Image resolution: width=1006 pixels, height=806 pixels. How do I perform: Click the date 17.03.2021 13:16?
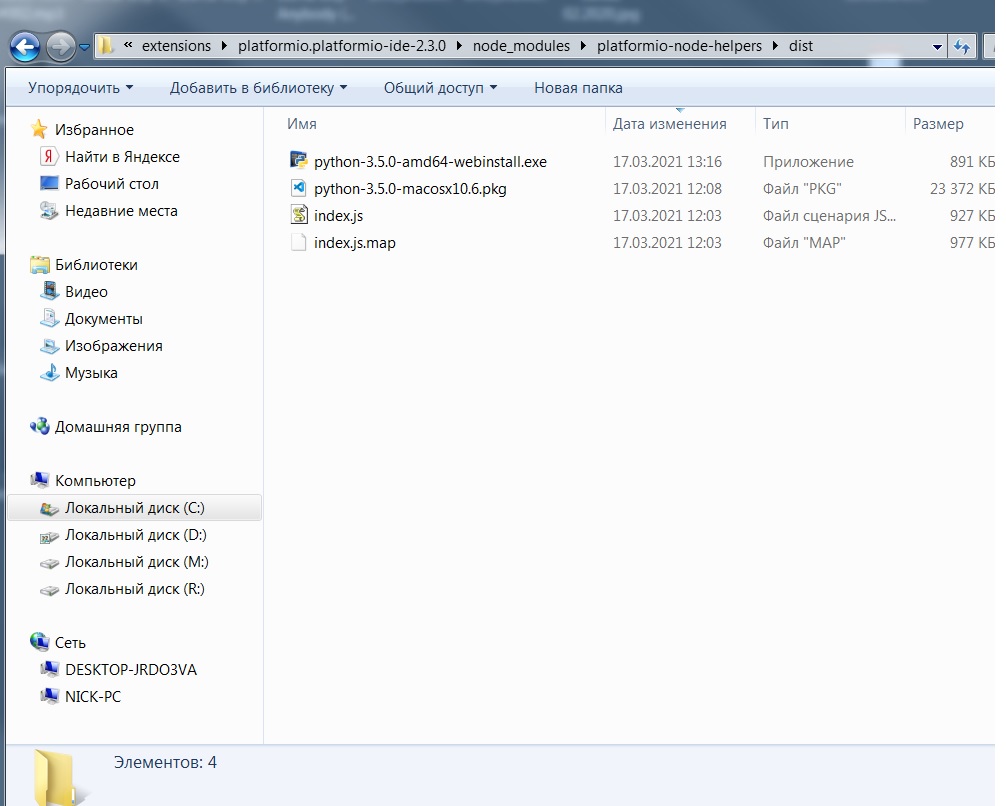(667, 162)
